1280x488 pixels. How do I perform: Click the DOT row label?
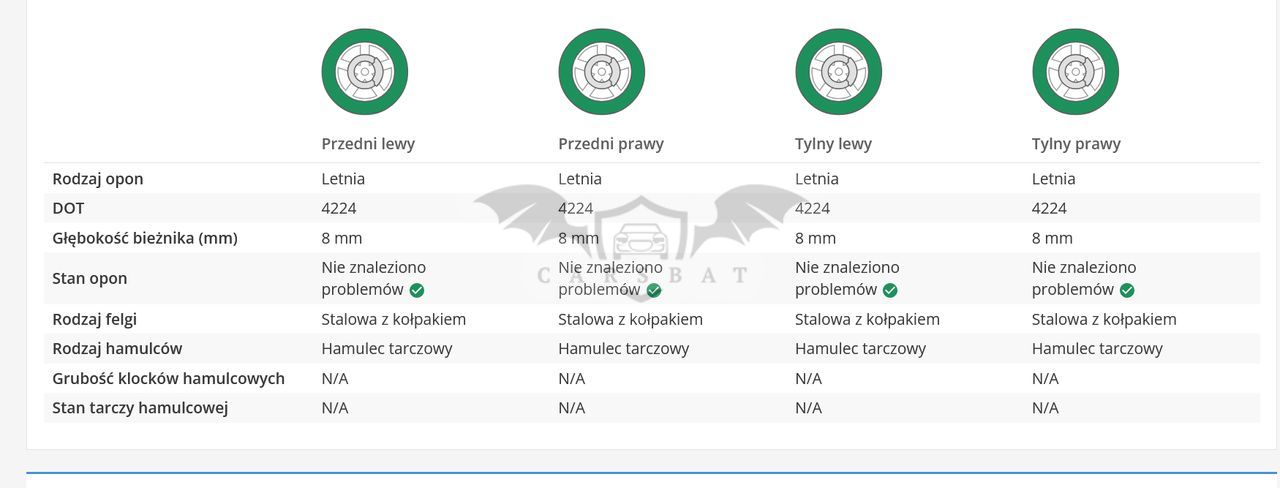click(68, 208)
